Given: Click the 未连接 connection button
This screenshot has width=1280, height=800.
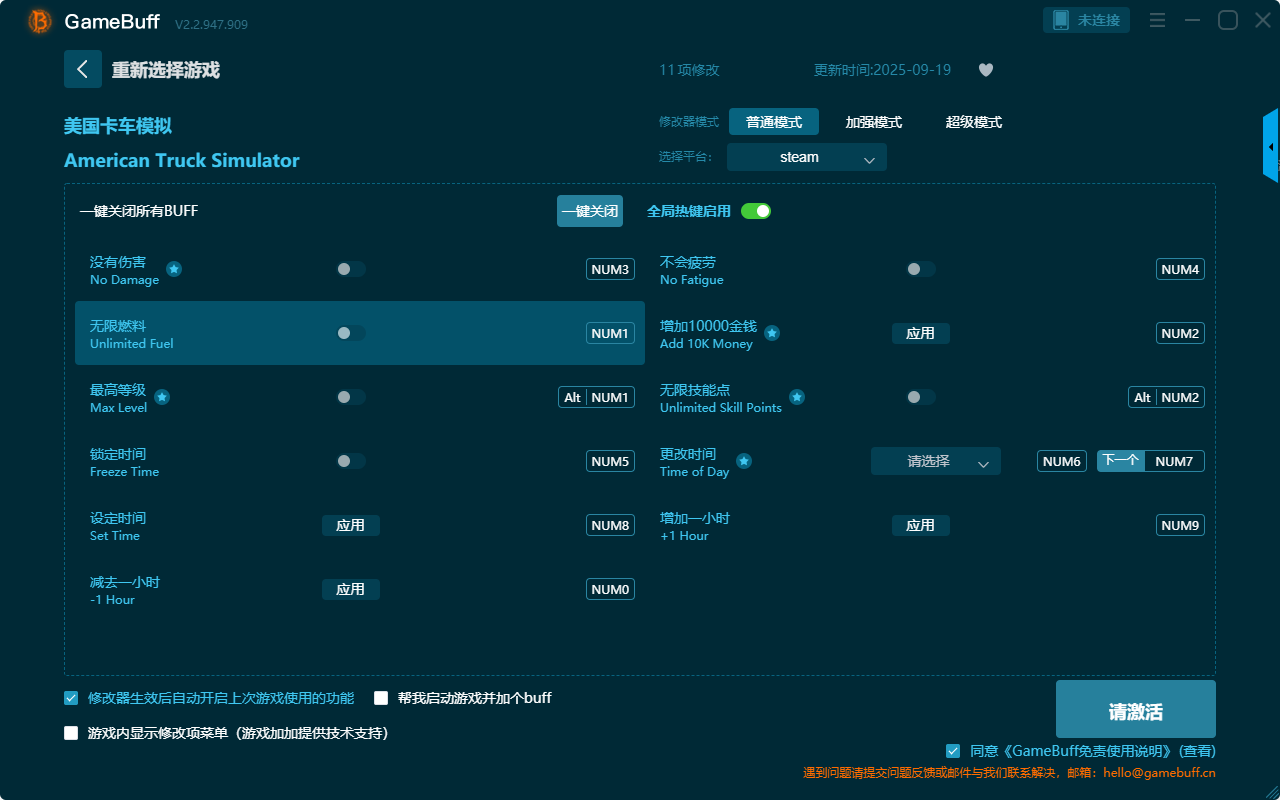Looking at the screenshot, I should [x=1088, y=20].
